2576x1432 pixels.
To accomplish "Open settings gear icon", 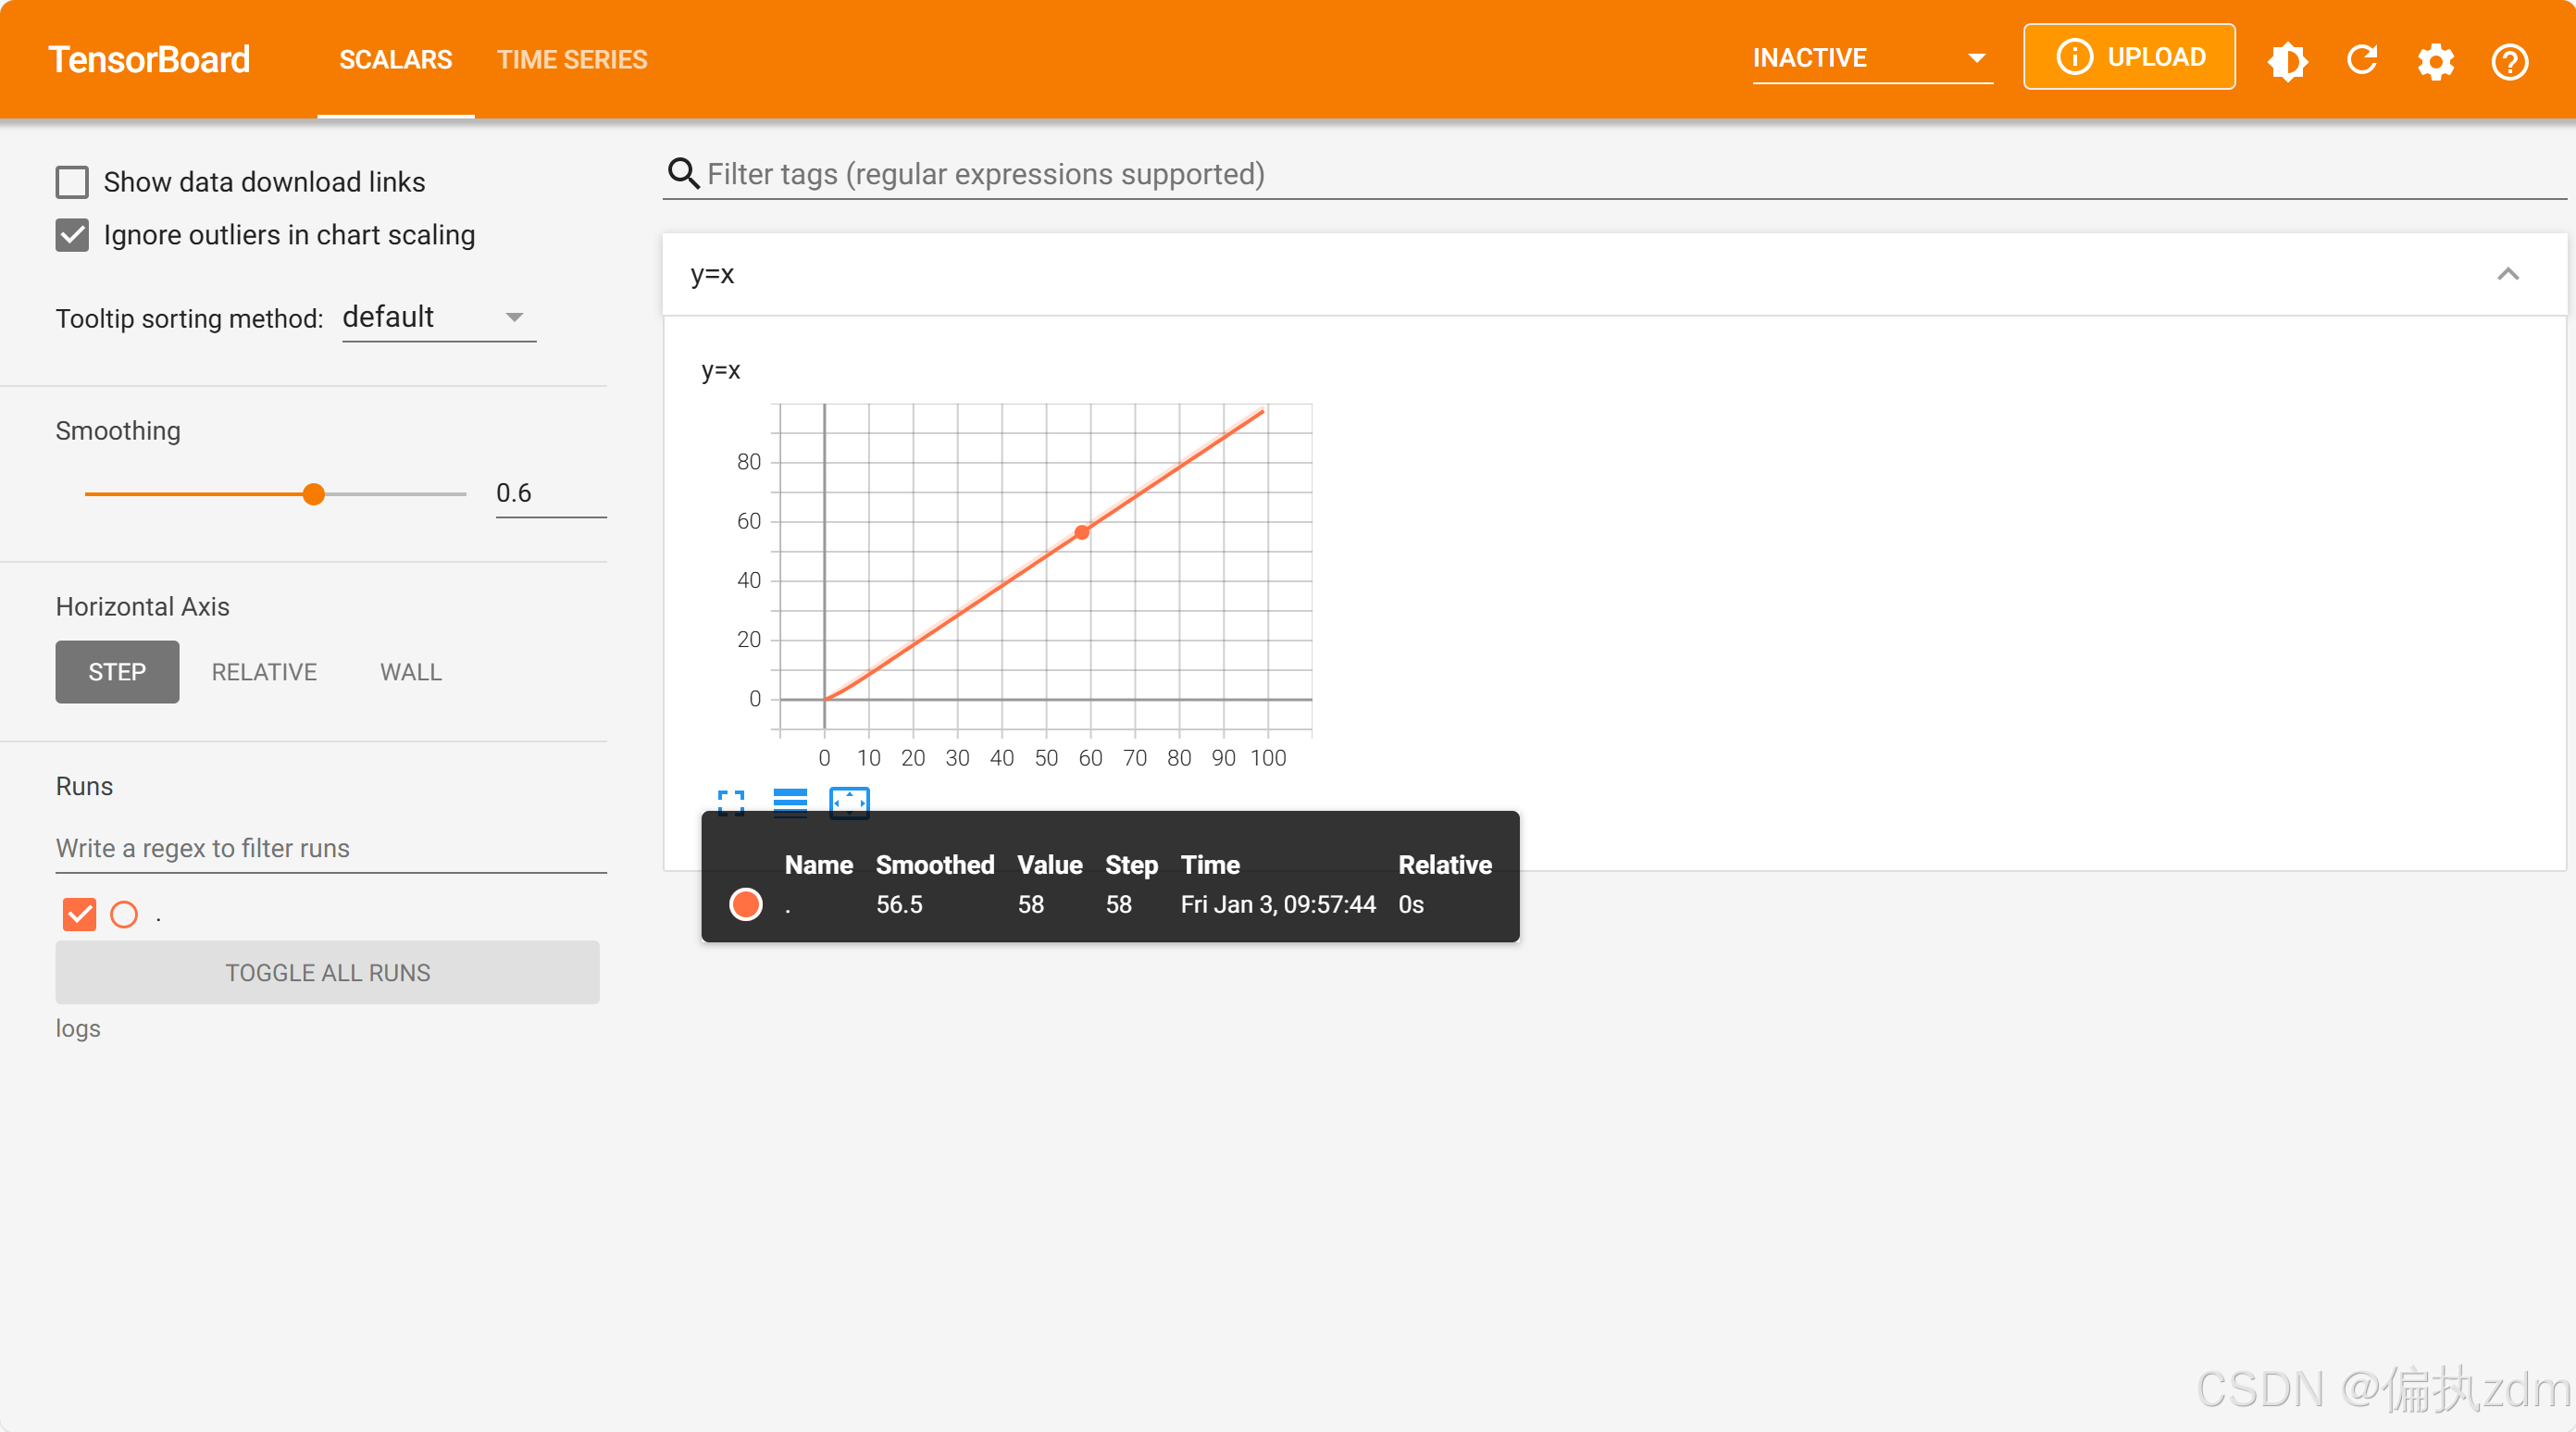I will pyautogui.click(x=2435, y=61).
